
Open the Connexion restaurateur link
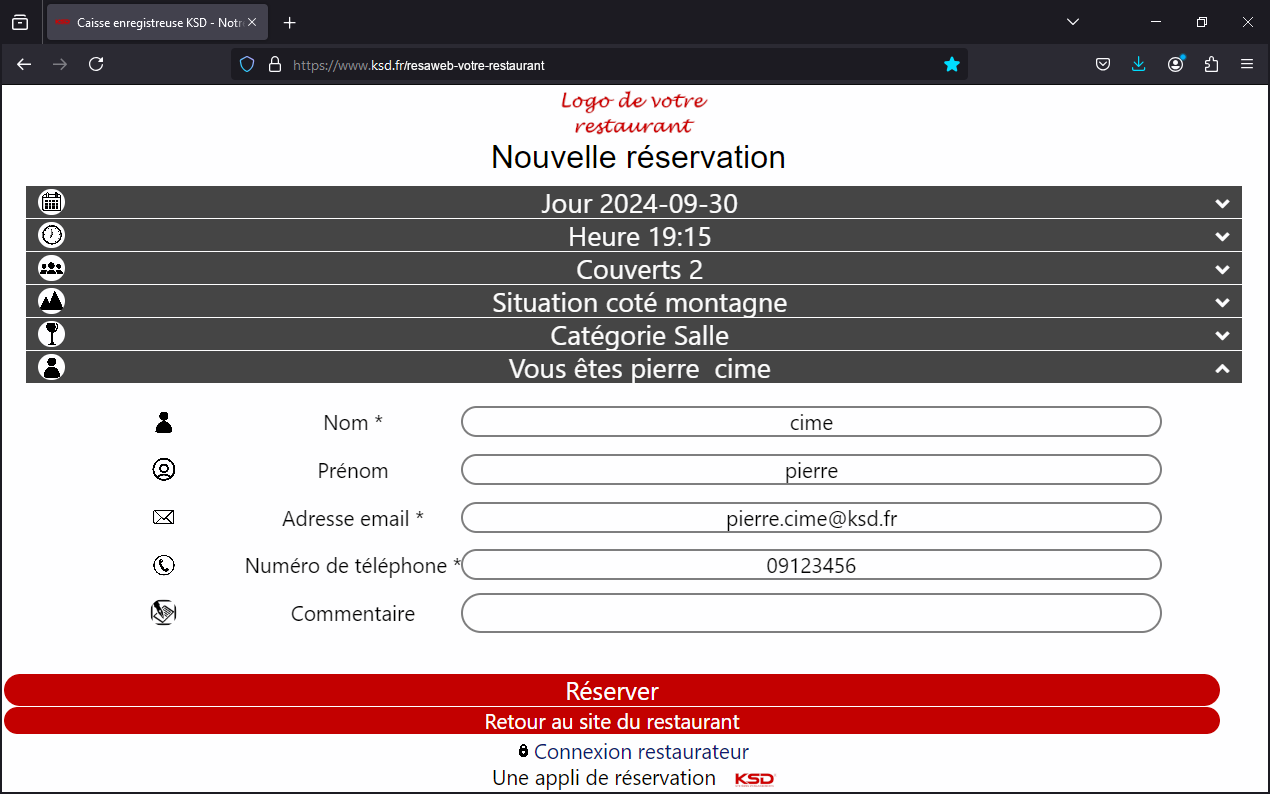point(641,751)
